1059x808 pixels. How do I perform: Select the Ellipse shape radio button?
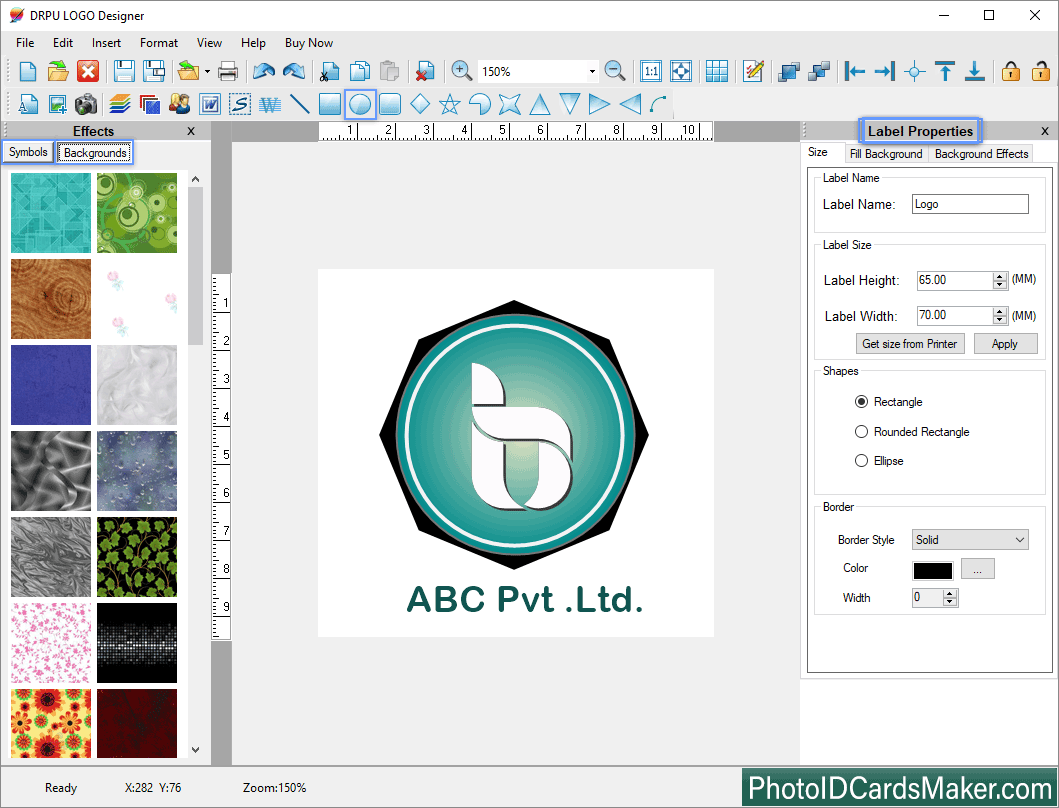pyautogui.click(x=861, y=461)
